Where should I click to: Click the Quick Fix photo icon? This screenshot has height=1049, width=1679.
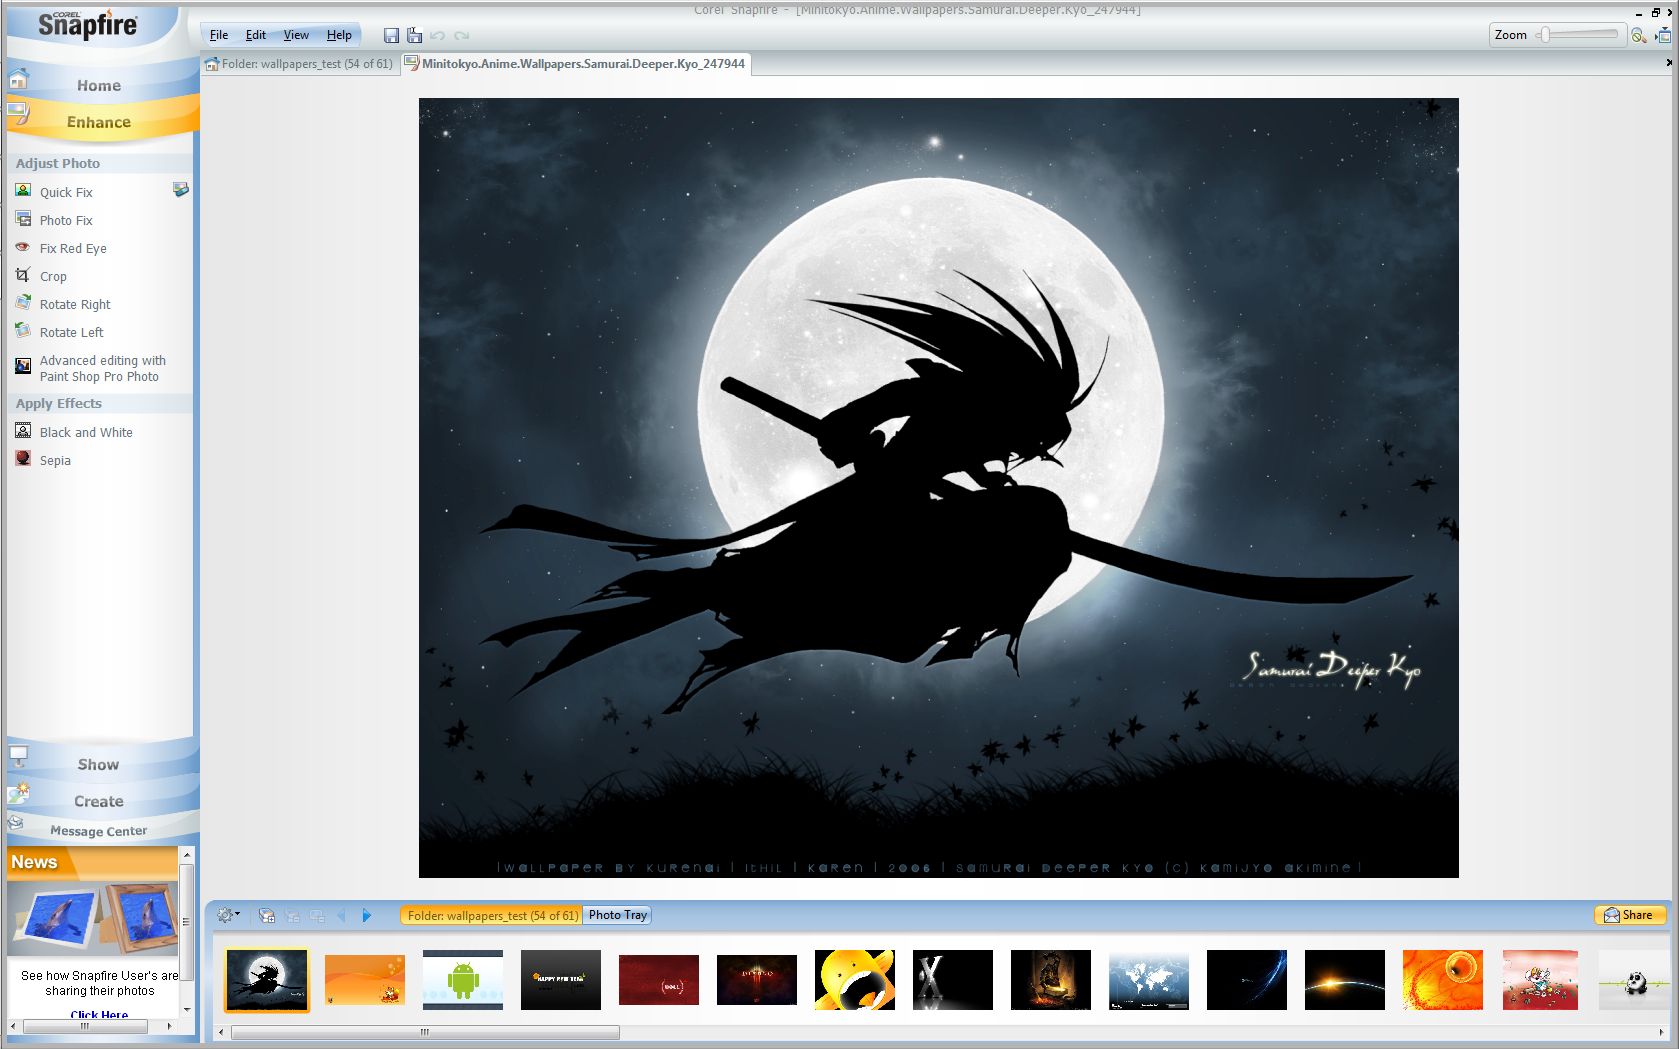(x=23, y=190)
